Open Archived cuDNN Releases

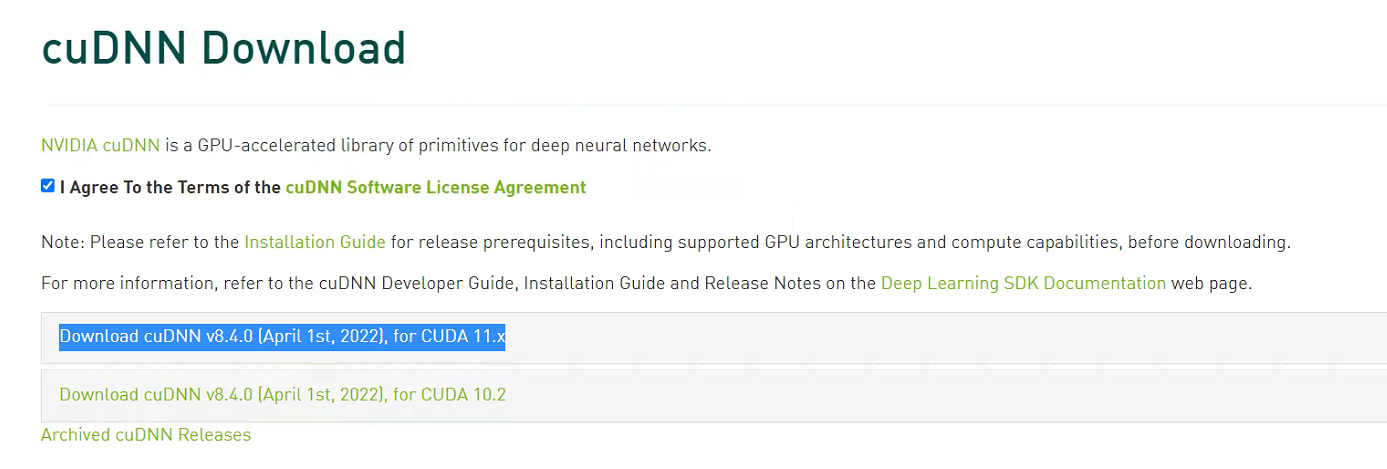click(146, 435)
